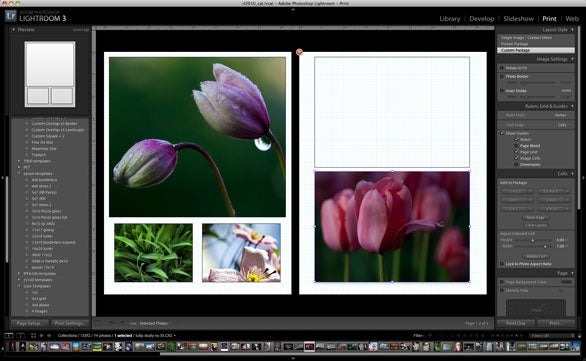Select the green grass photo cell
The height and width of the screenshot is (361, 586).
tap(154, 253)
